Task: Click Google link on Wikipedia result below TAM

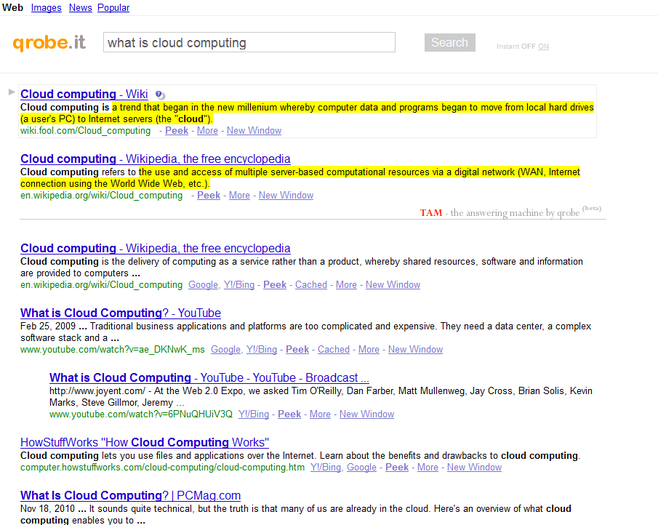Action: (x=203, y=285)
